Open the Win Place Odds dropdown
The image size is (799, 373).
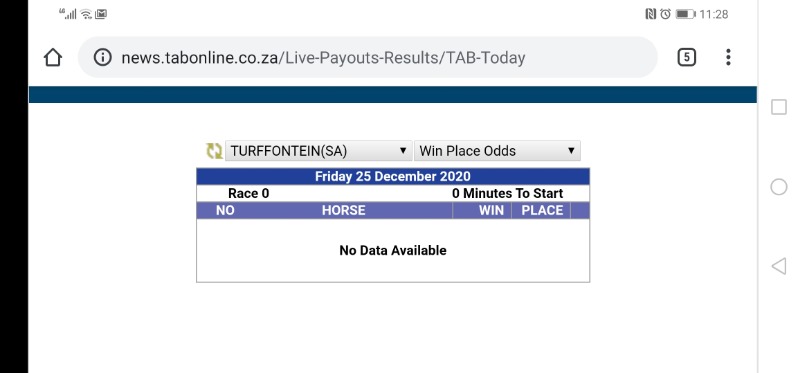(x=497, y=151)
